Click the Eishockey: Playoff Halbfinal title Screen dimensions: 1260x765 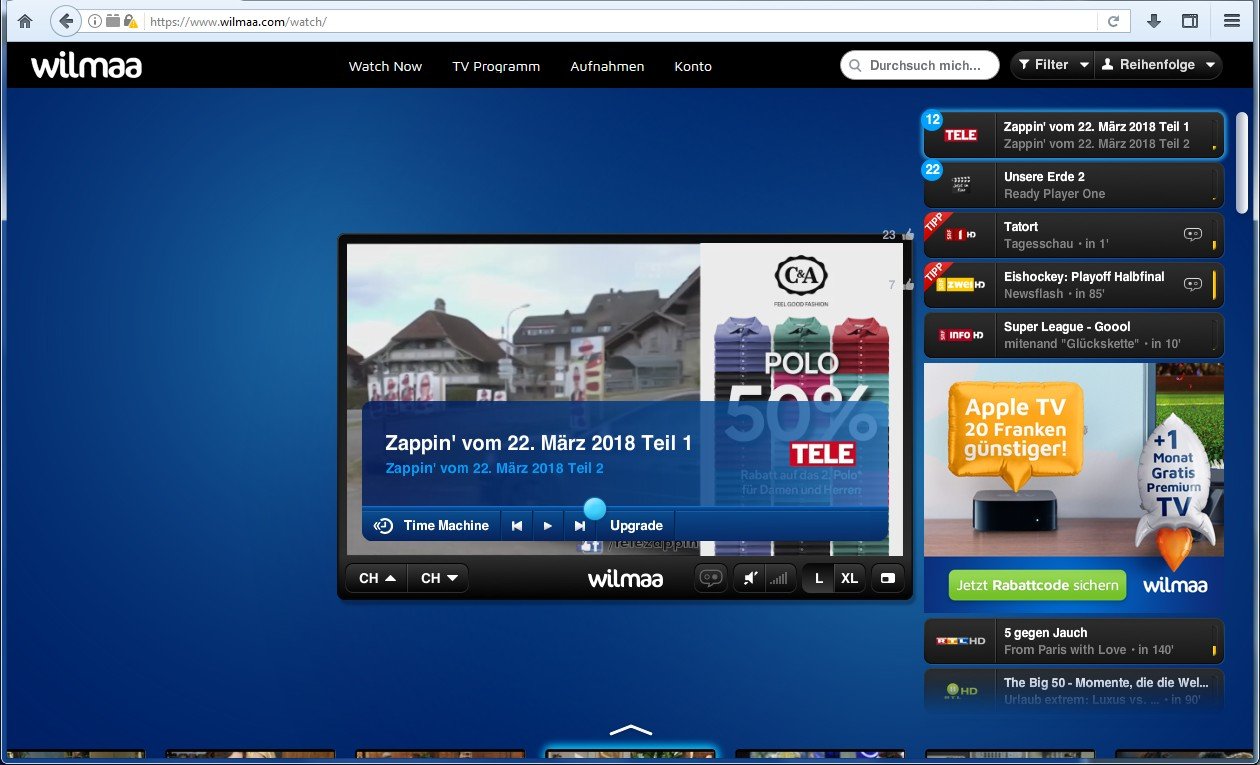1084,277
